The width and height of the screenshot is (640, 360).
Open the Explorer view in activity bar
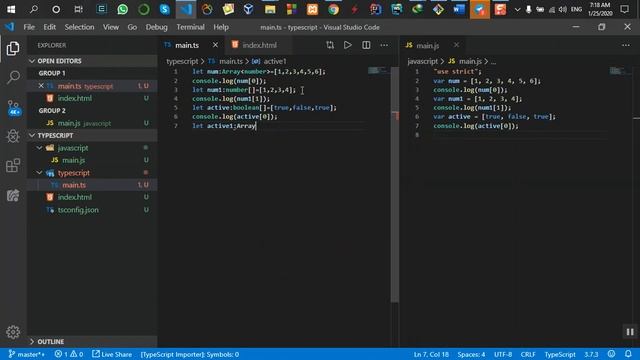coord(13,49)
